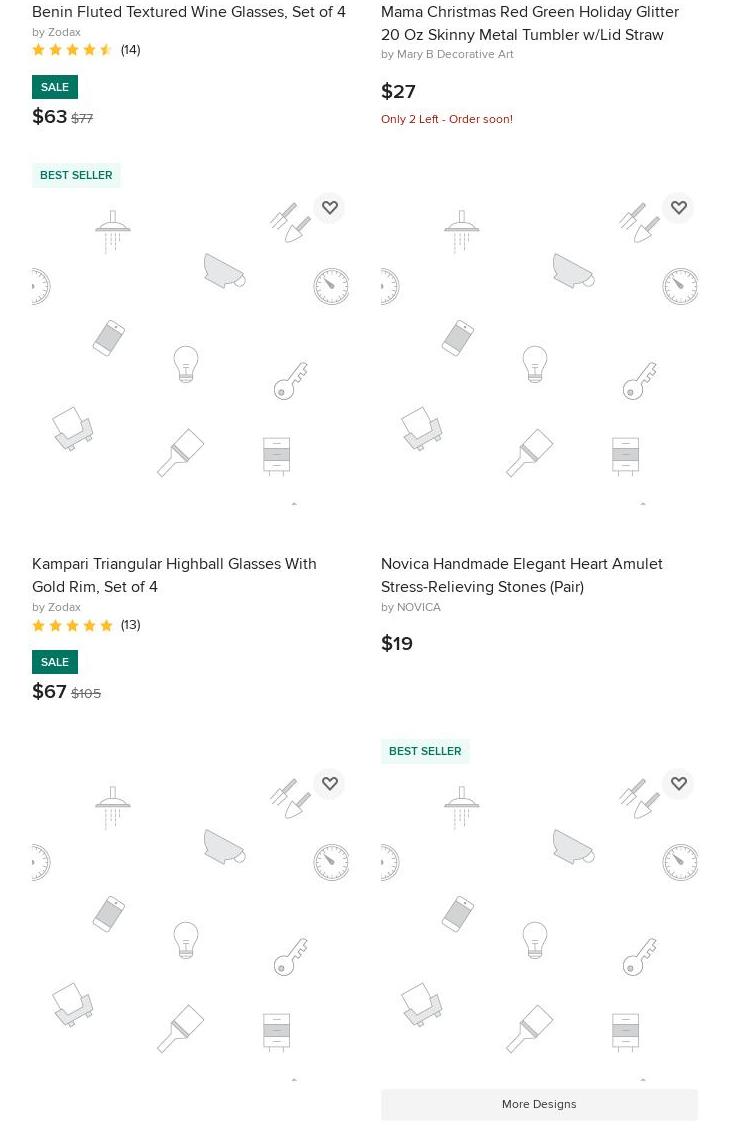Favorite the Novica Heart Amulet Stones

(x=679, y=208)
